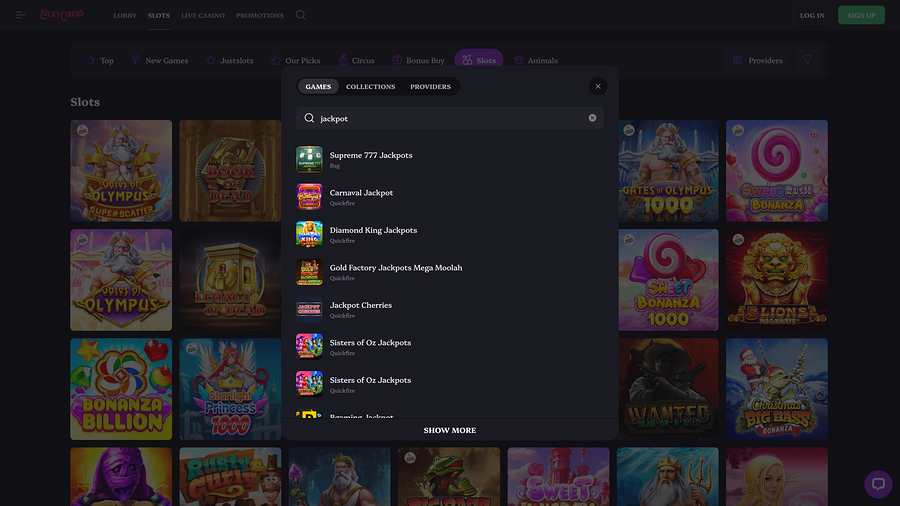Switch to the Providers search tab

430,87
